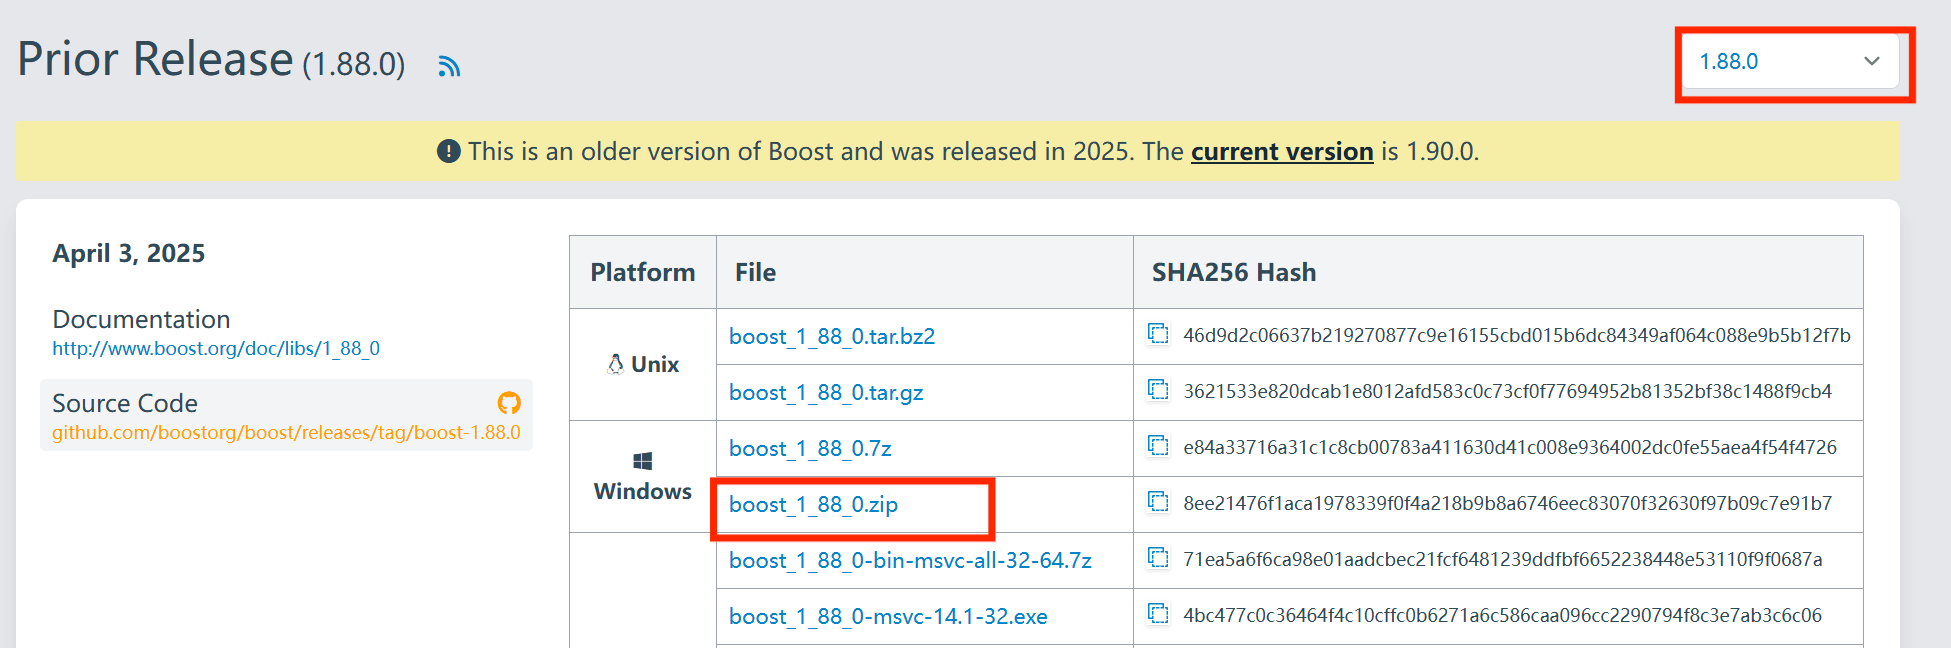Open the 1.88.0 version dropdown
The width and height of the screenshot is (1951, 648).
tap(1789, 61)
